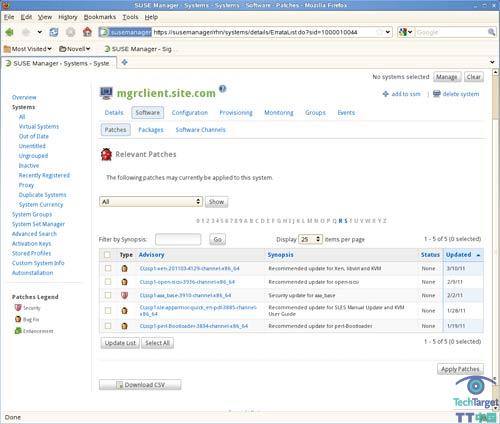The width and height of the screenshot is (500, 424).
Task: Open the address bar history dropdown
Action: coord(388,32)
